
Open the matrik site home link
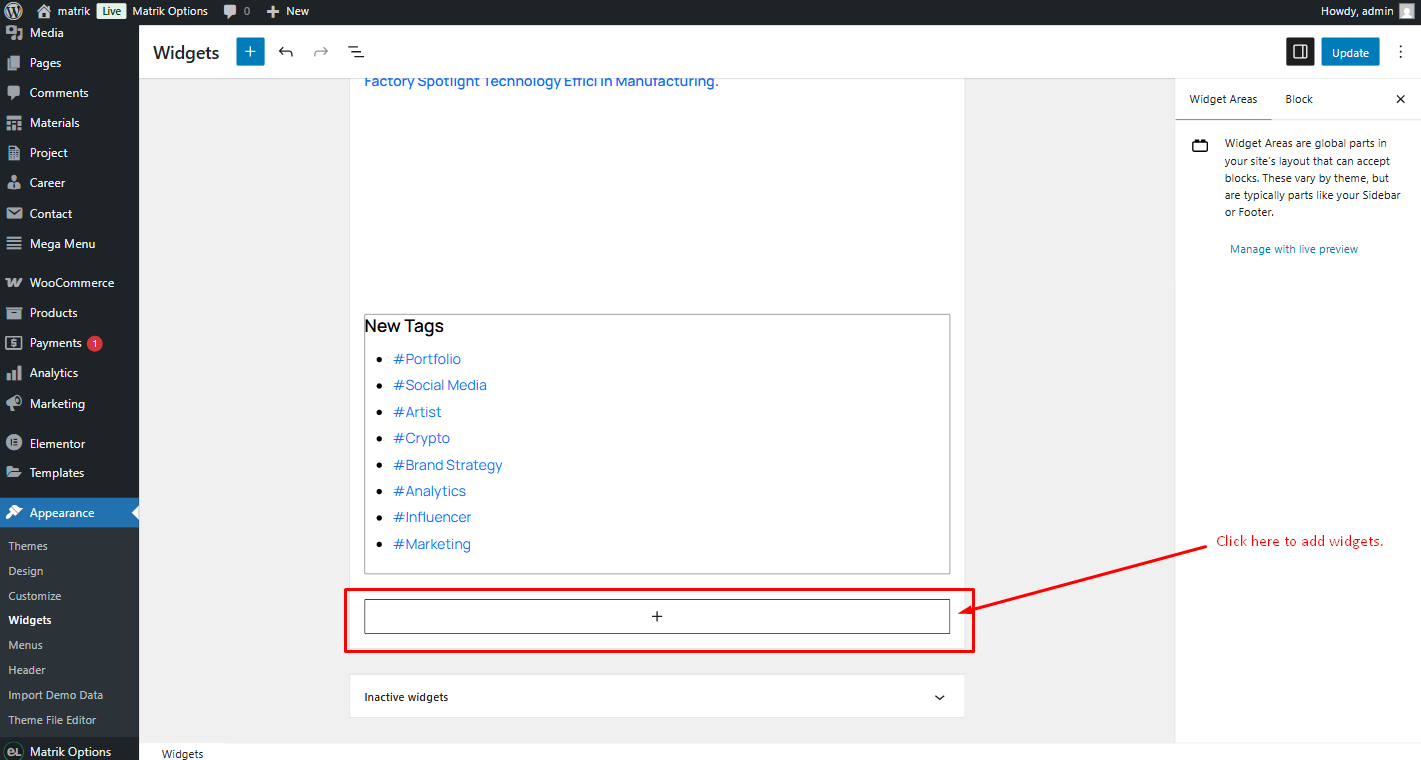[x=63, y=11]
